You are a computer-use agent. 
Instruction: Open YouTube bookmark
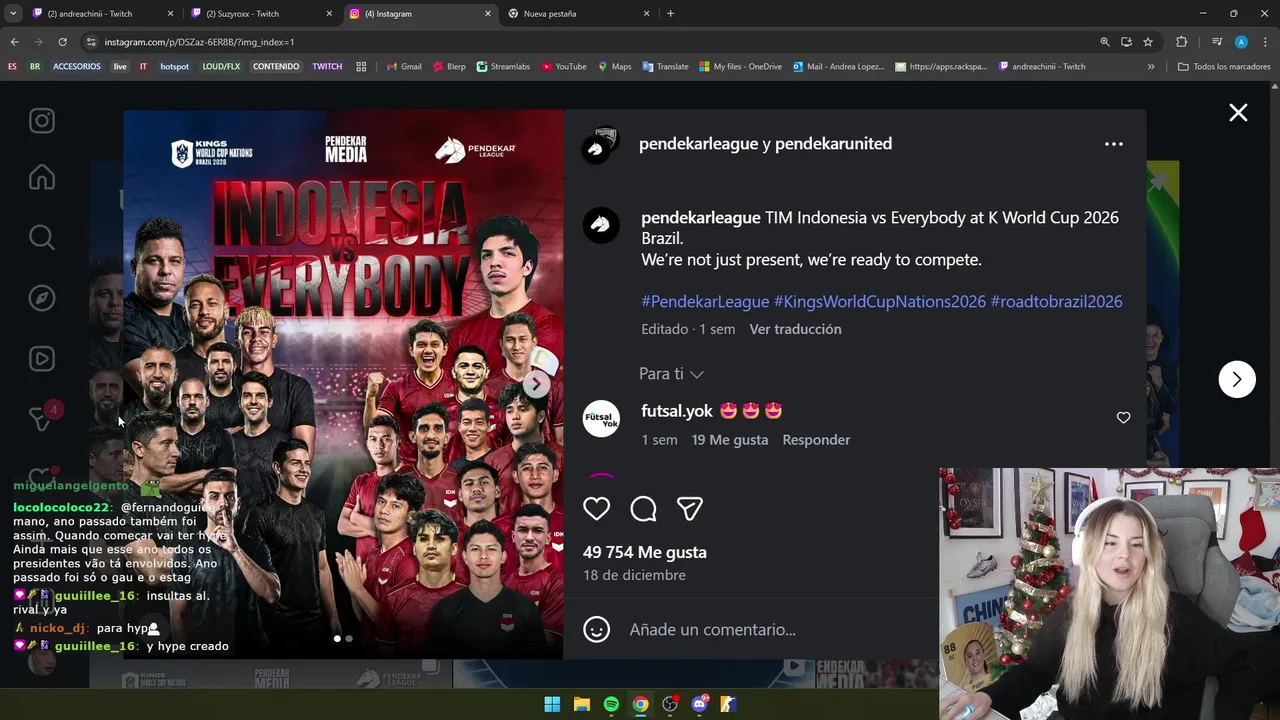click(564, 67)
